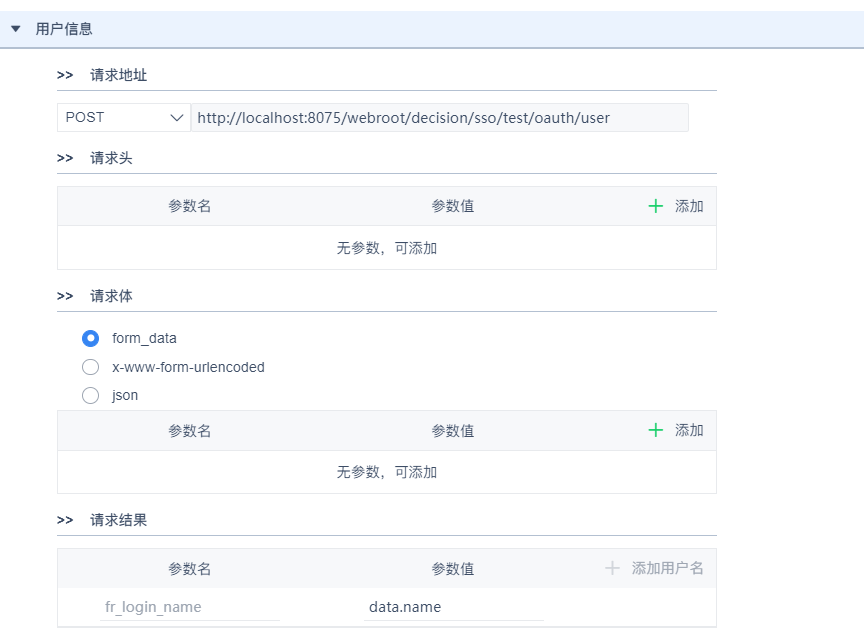864x643 pixels.
Task: Open the POST method dropdown
Action: point(123,118)
